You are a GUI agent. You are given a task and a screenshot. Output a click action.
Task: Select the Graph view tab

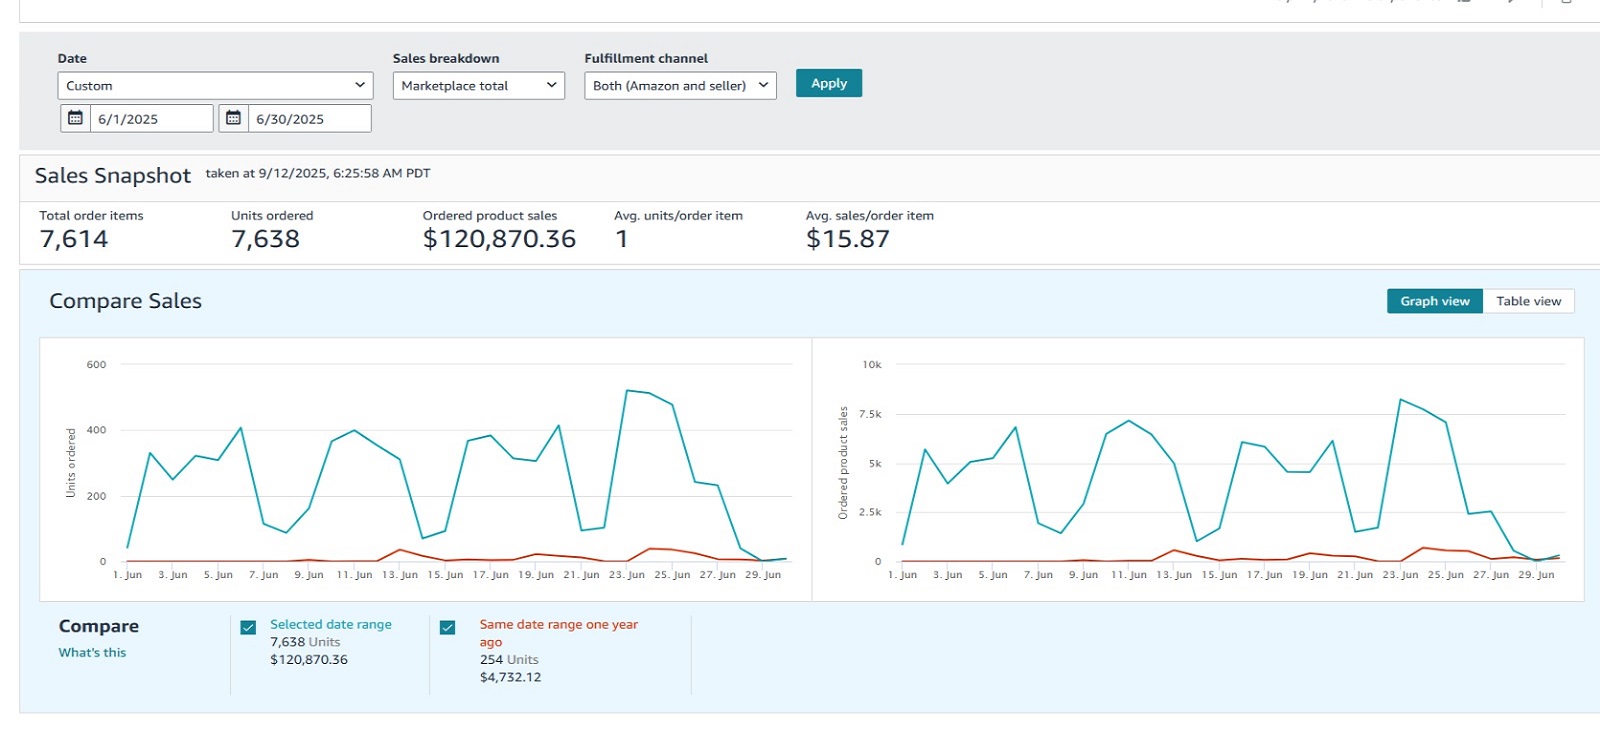[1434, 301]
